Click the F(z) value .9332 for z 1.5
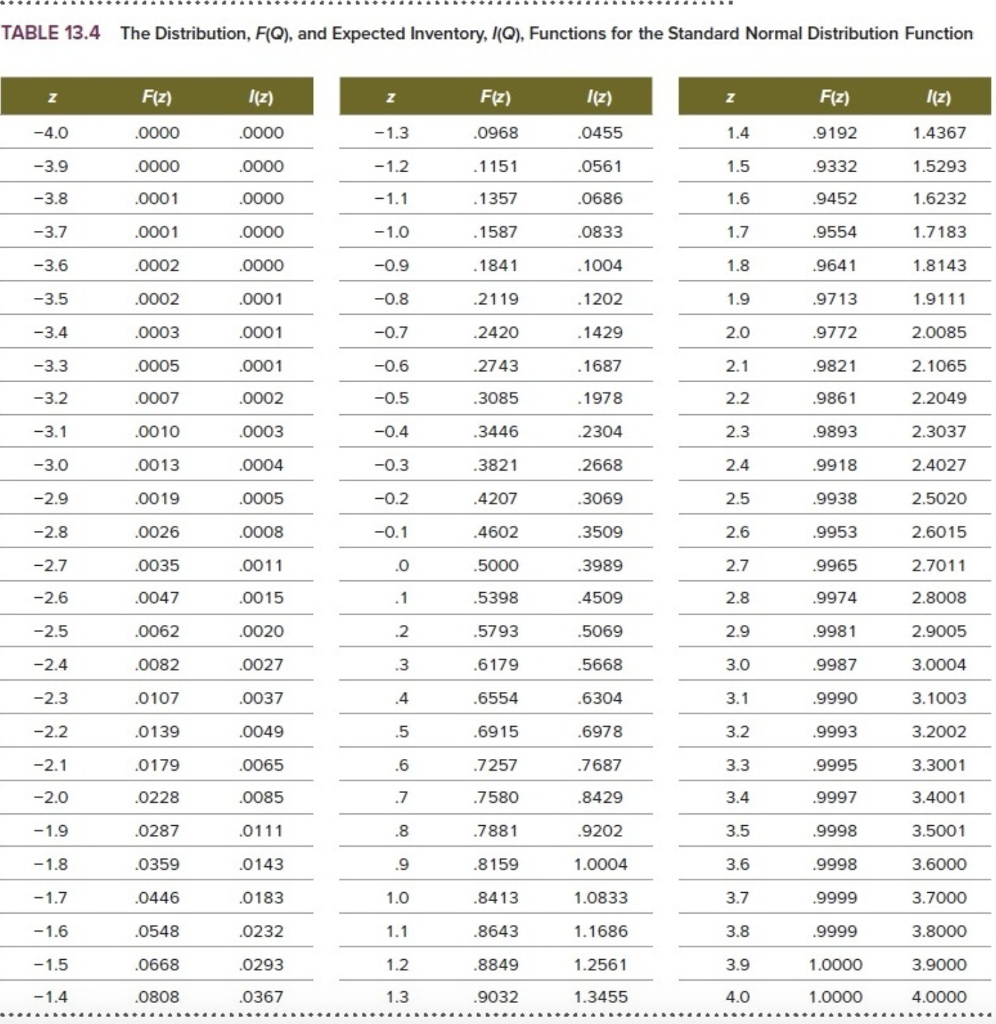 (835, 167)
